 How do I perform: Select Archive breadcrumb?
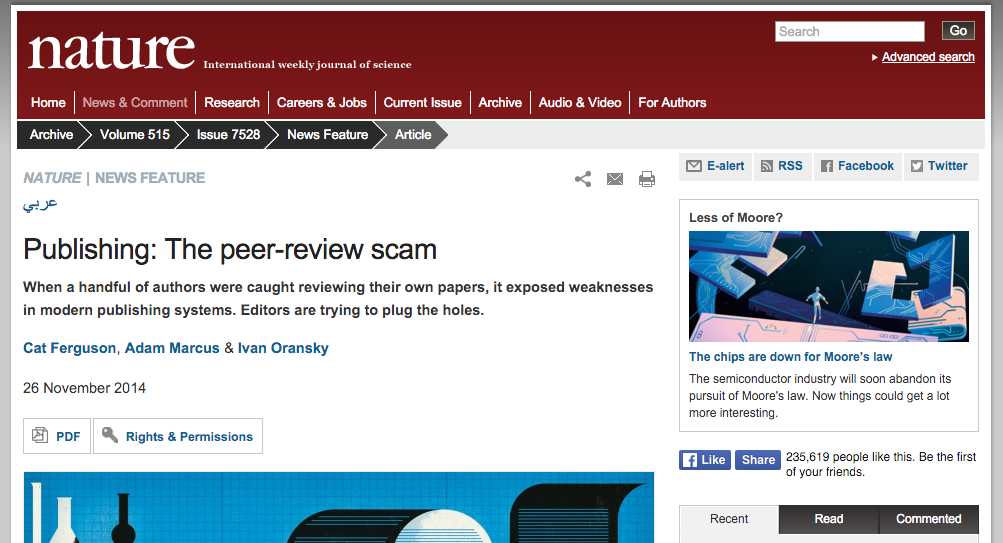[x=51, y=134]
